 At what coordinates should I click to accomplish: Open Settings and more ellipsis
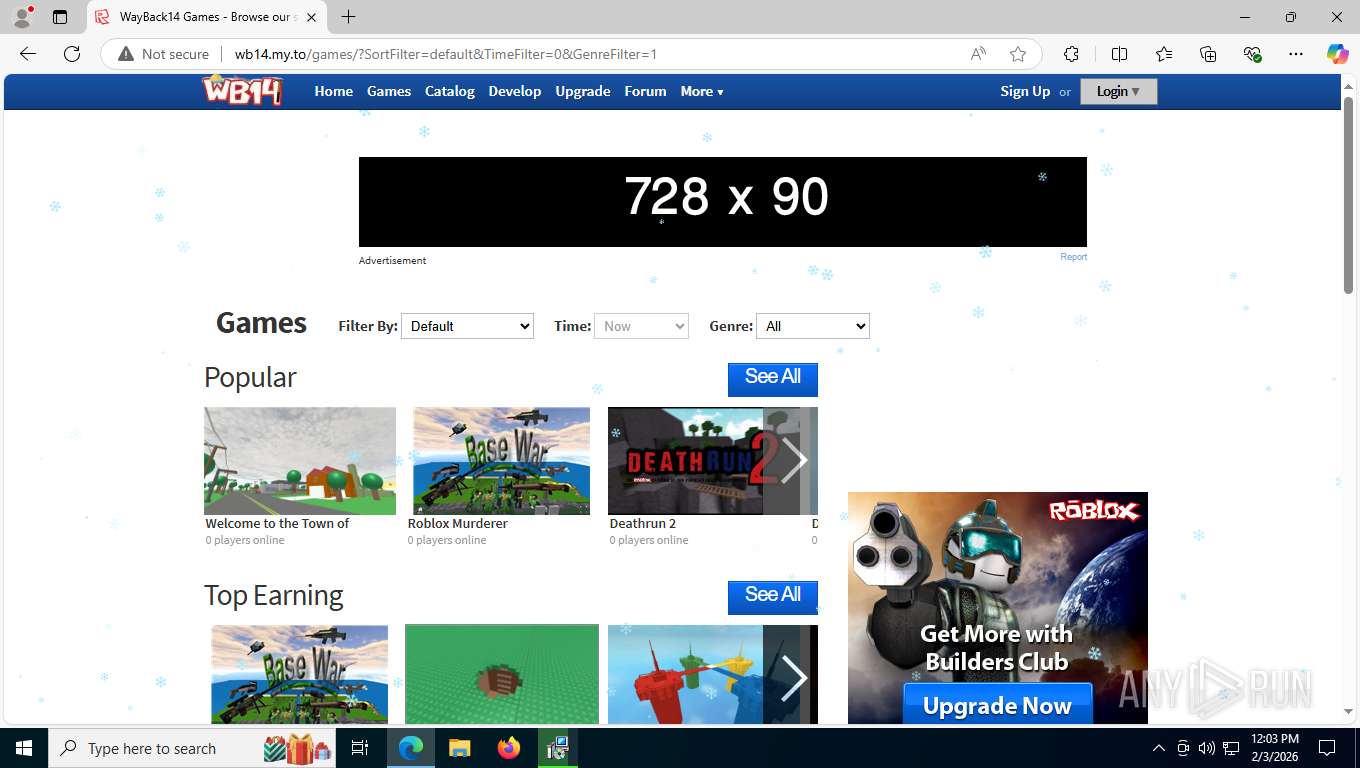tap(1296, 54)
